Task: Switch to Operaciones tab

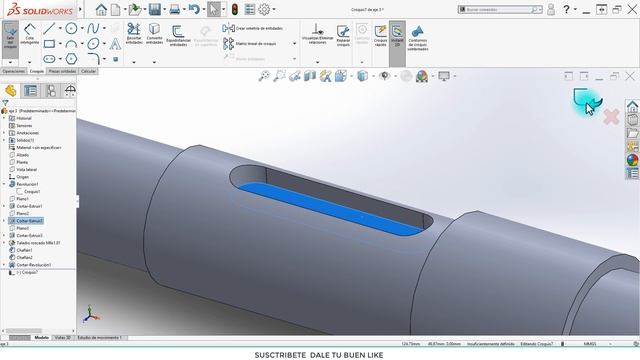Action: [13, 71]
